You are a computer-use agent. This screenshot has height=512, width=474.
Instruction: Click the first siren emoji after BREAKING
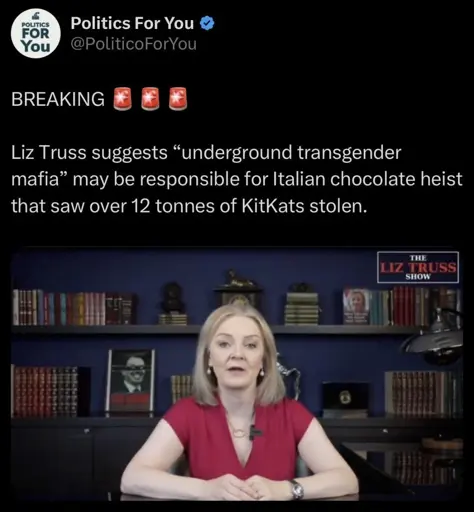pos(122,99)
